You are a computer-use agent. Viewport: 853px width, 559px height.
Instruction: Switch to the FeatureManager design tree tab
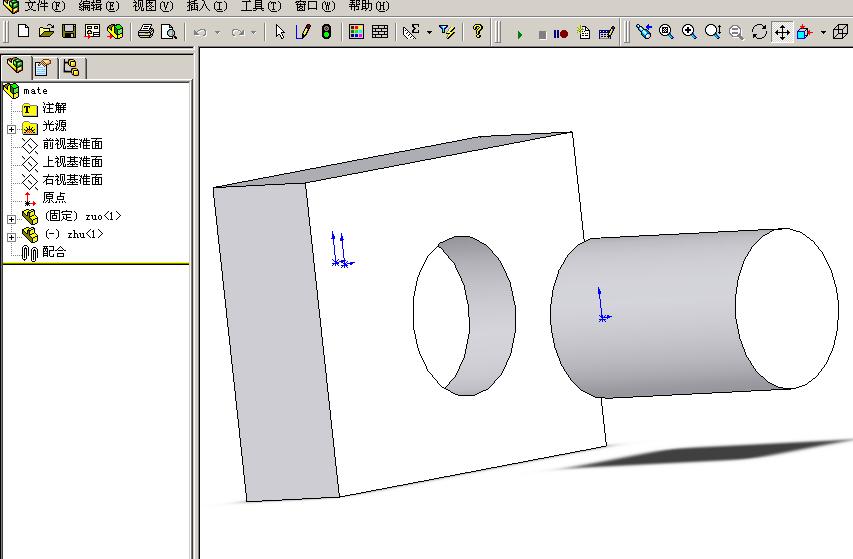15,66
